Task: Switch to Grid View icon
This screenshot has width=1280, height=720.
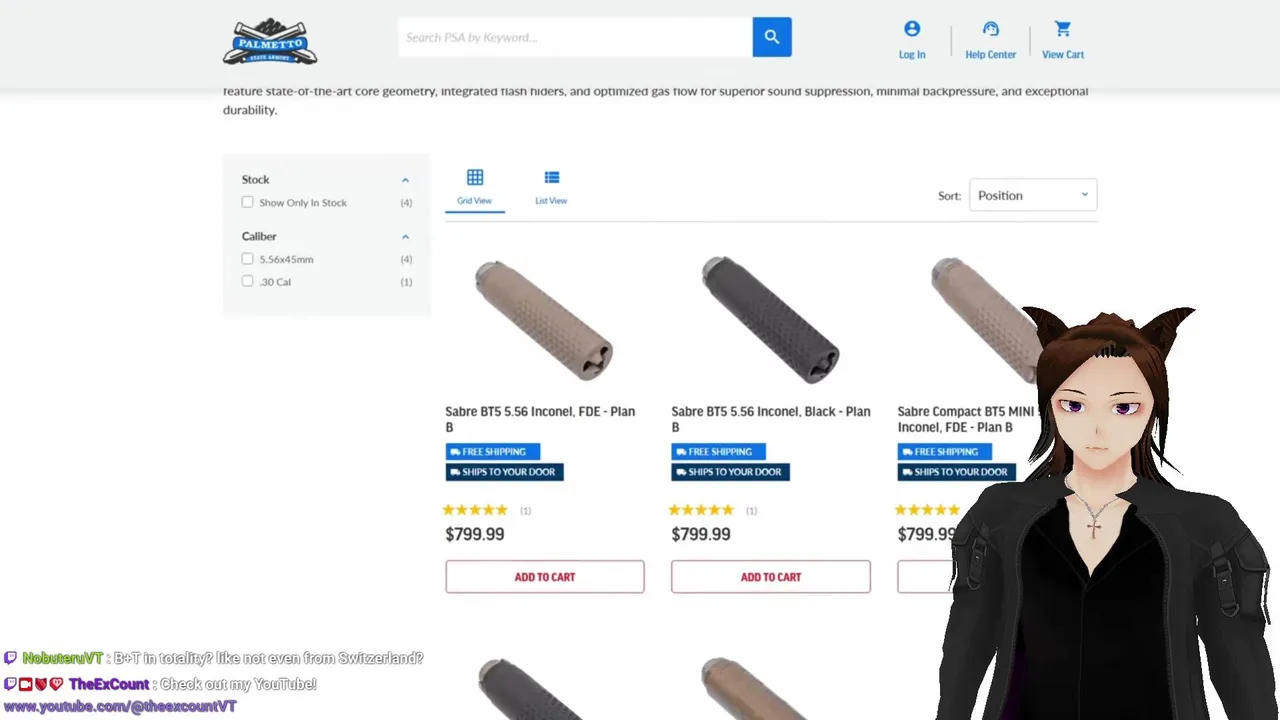Action: pyautogui.click(x=475, y=178)
